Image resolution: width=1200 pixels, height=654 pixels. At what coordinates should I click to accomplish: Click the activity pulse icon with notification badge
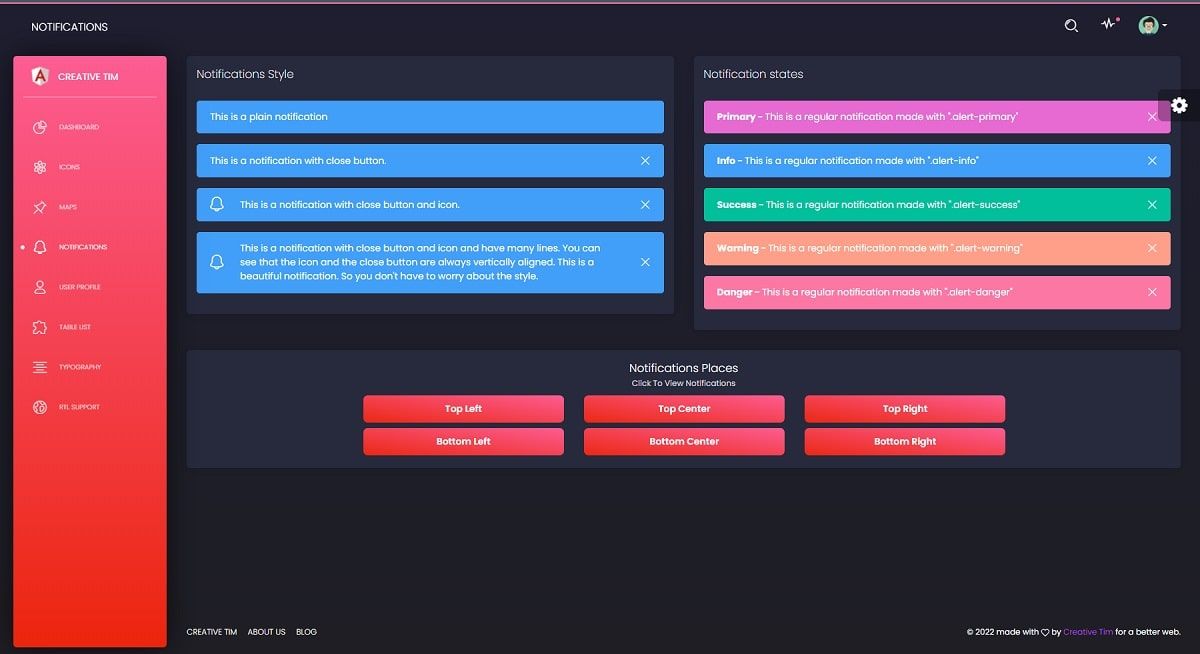pyautogui.click(x=1109, y=24)
